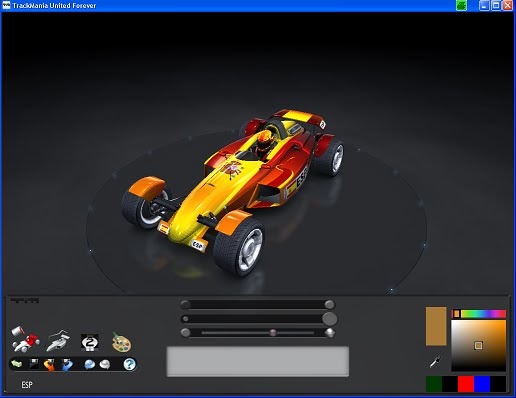
Task: Open help with the question mark icon
Action: (x=129, y=364)
